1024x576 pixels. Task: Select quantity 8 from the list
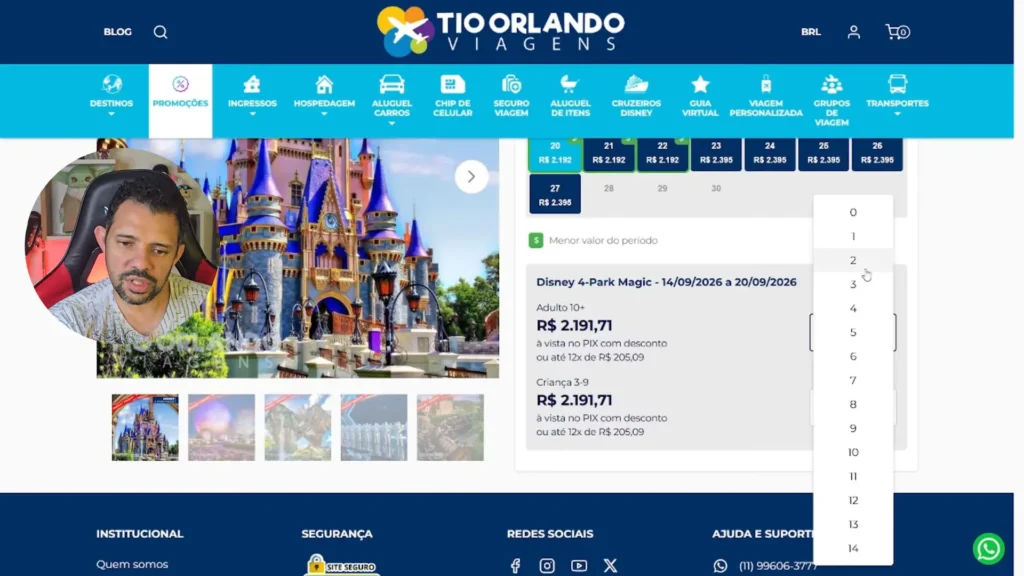pyautogui.click(x=853, y=404)
